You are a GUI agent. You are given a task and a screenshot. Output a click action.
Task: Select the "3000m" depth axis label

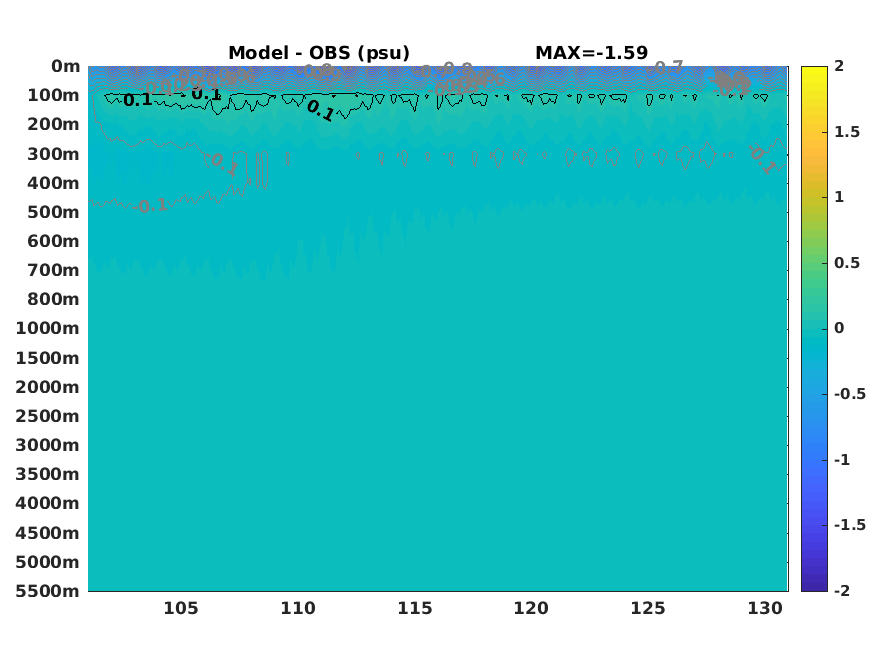click(47, 445)
